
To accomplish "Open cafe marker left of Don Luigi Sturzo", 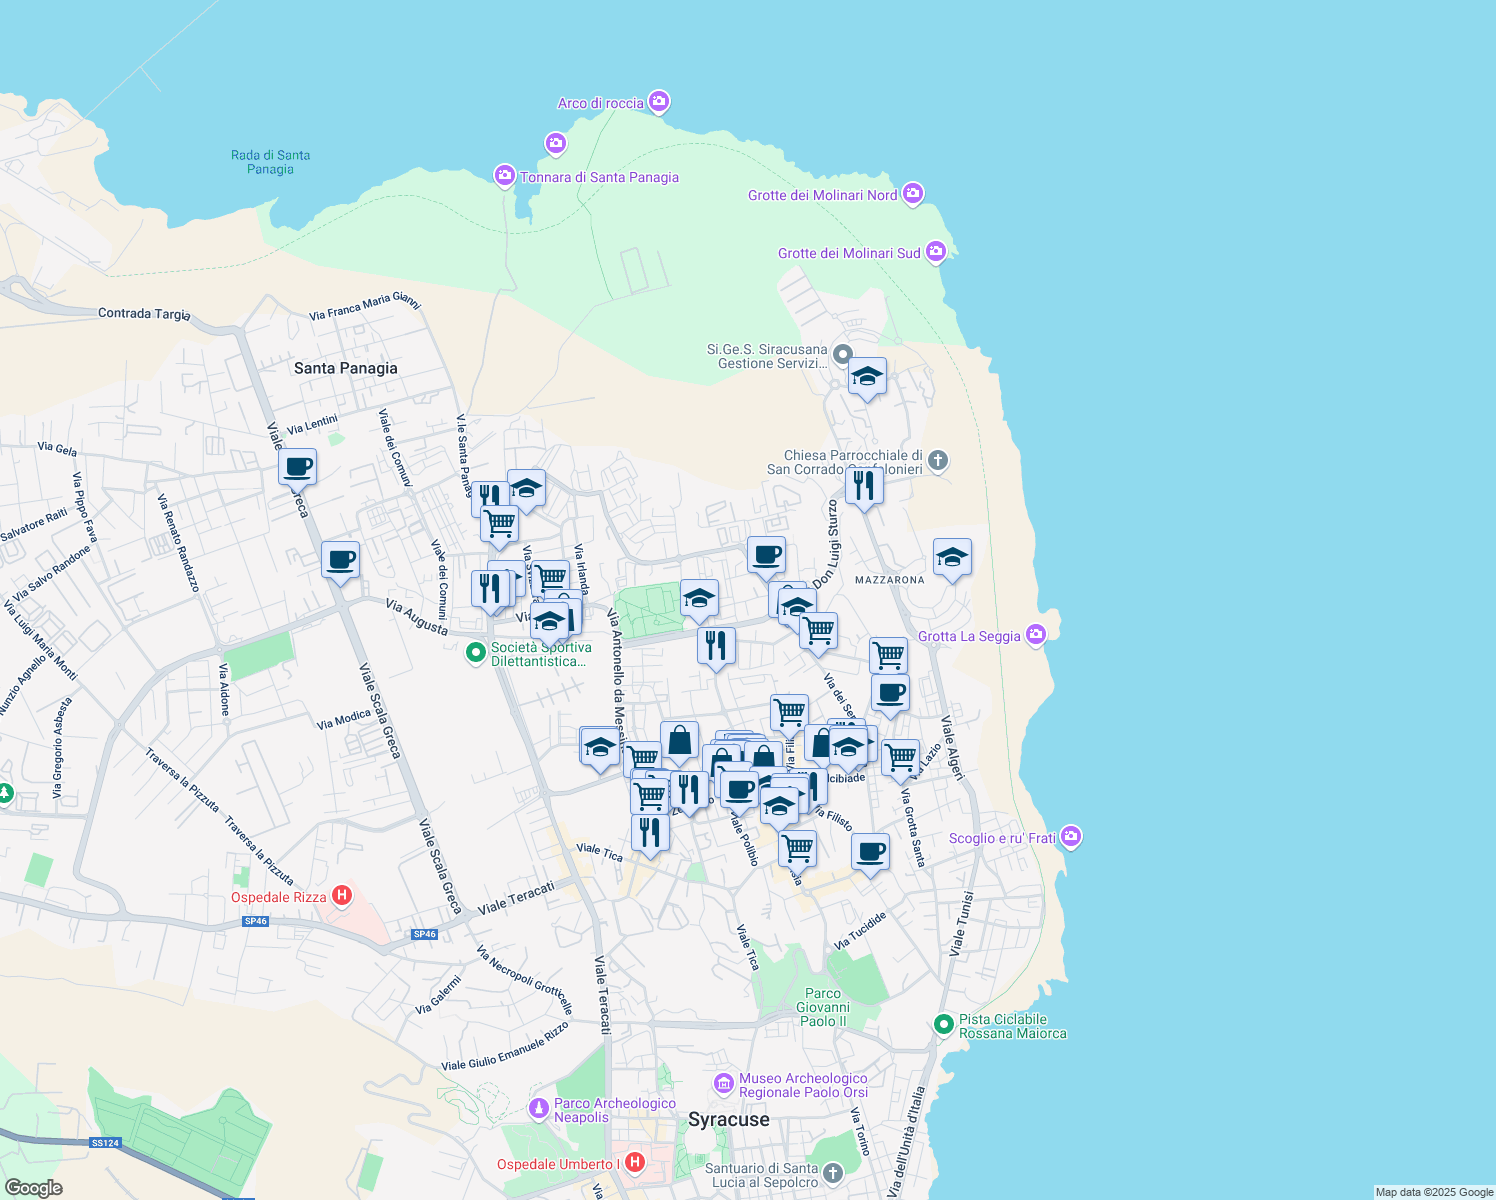I will [766, 556].
